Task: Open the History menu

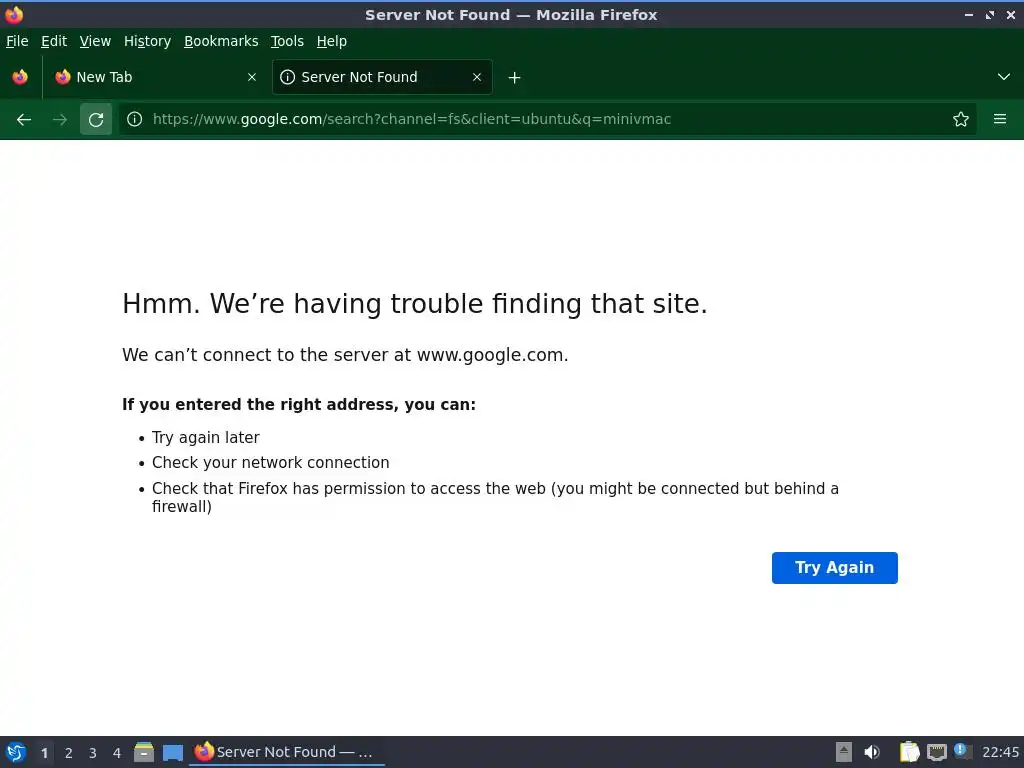Action: 148,41
